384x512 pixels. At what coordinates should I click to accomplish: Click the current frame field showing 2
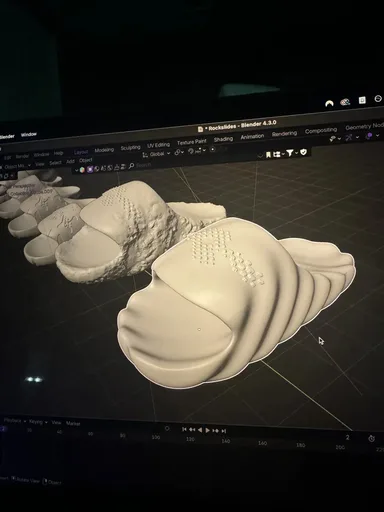coord(348,437)
